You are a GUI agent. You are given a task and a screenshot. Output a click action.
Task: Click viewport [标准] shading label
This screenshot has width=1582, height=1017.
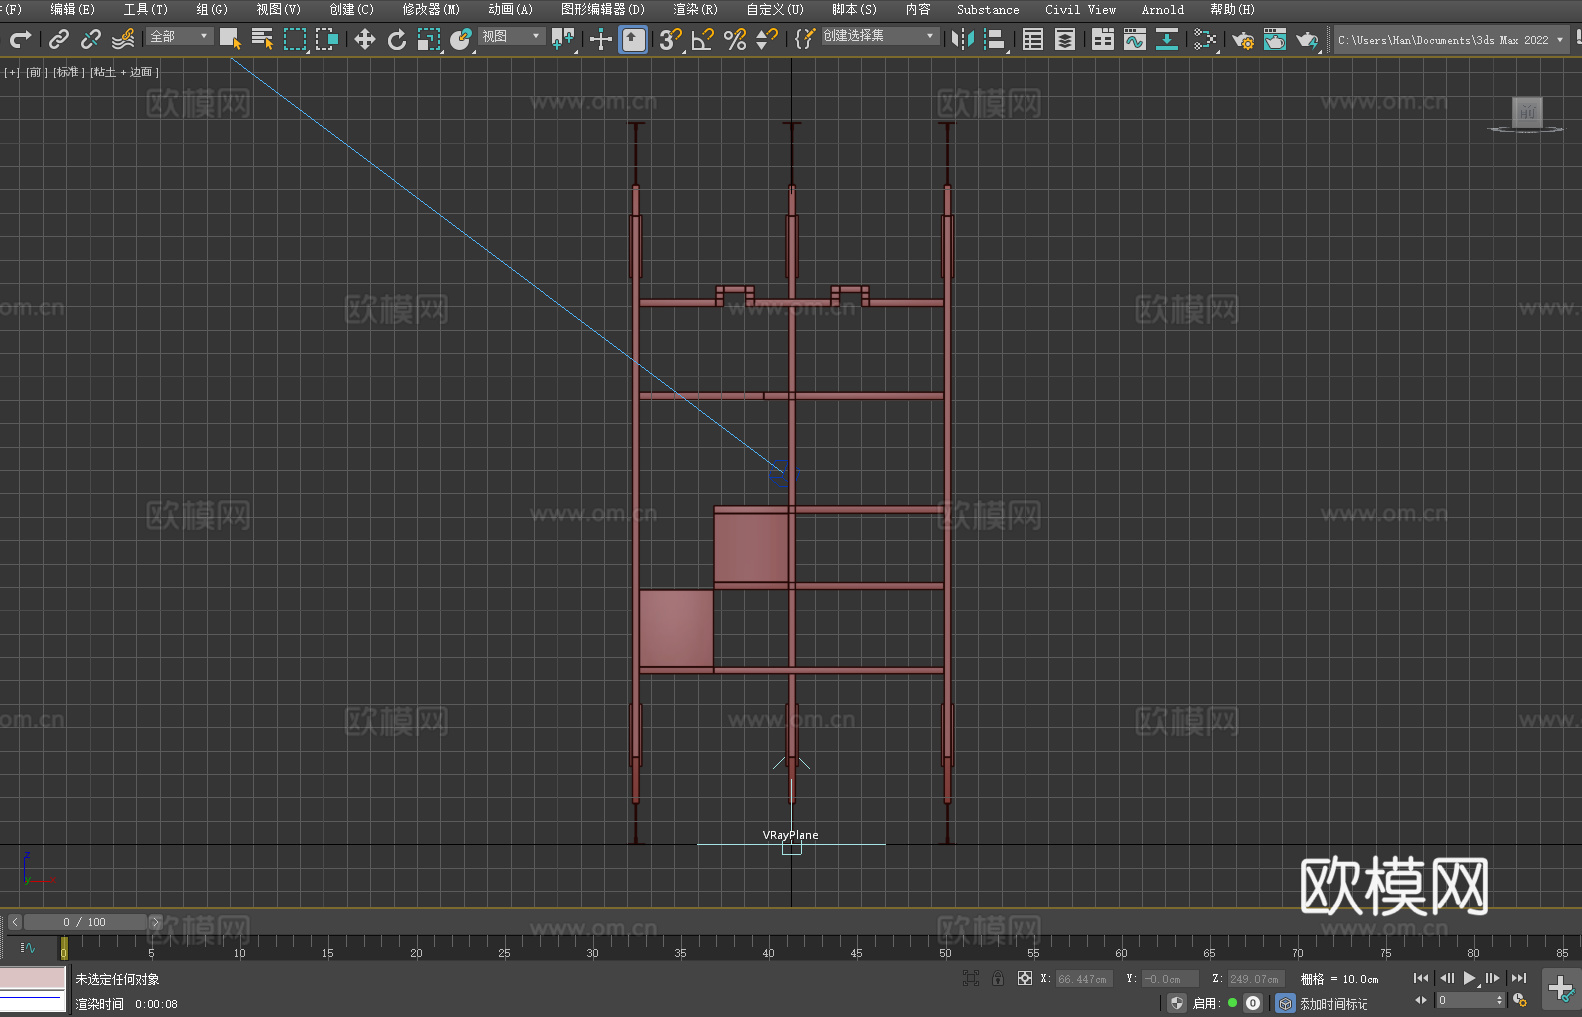pos(68,72)
